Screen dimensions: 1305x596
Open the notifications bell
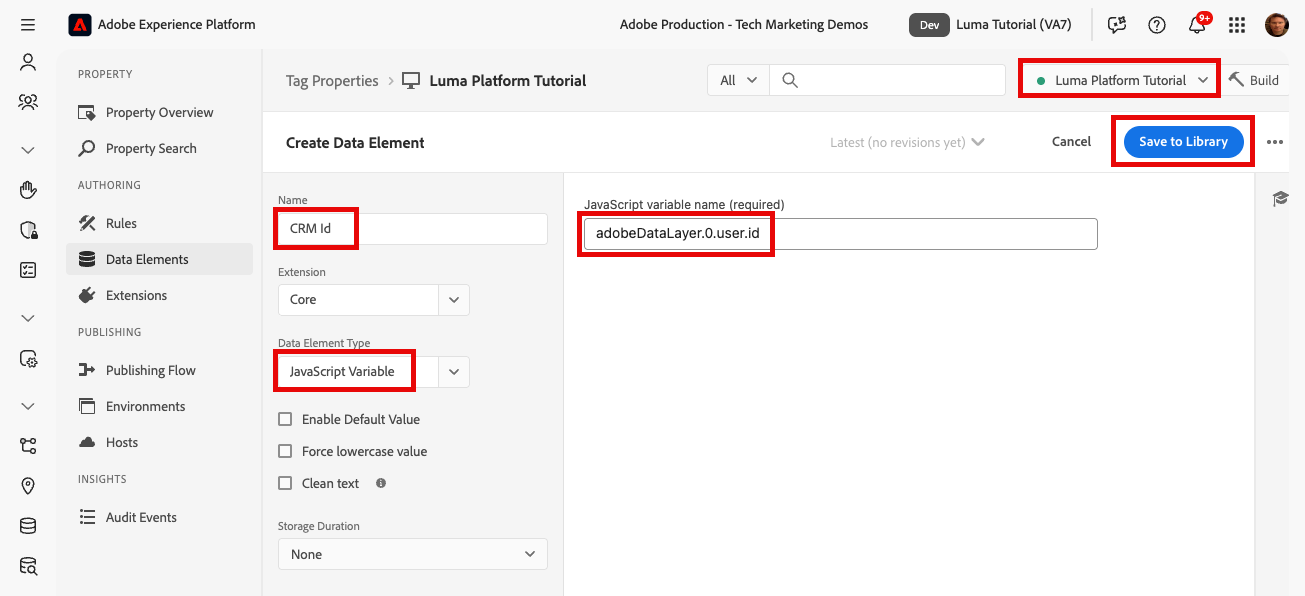tap(1196, 25)
